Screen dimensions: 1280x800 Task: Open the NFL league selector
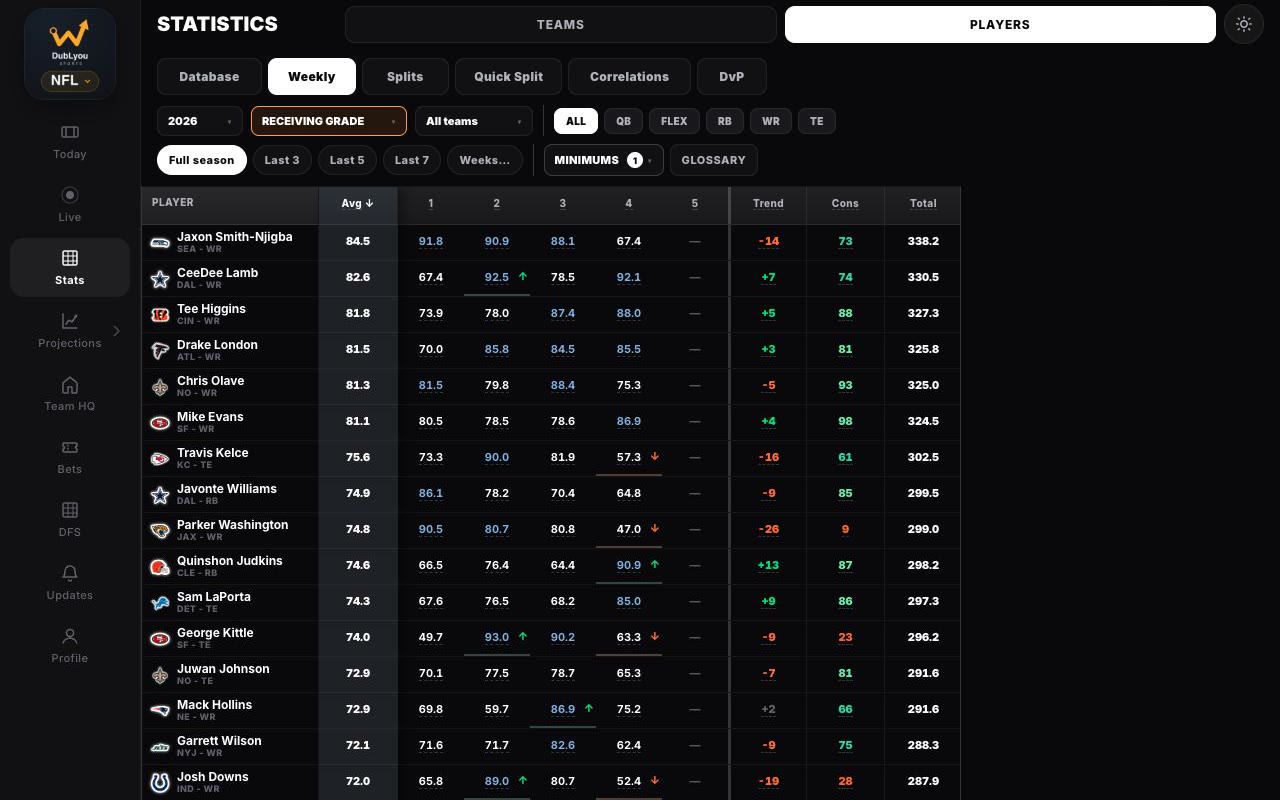70,81
